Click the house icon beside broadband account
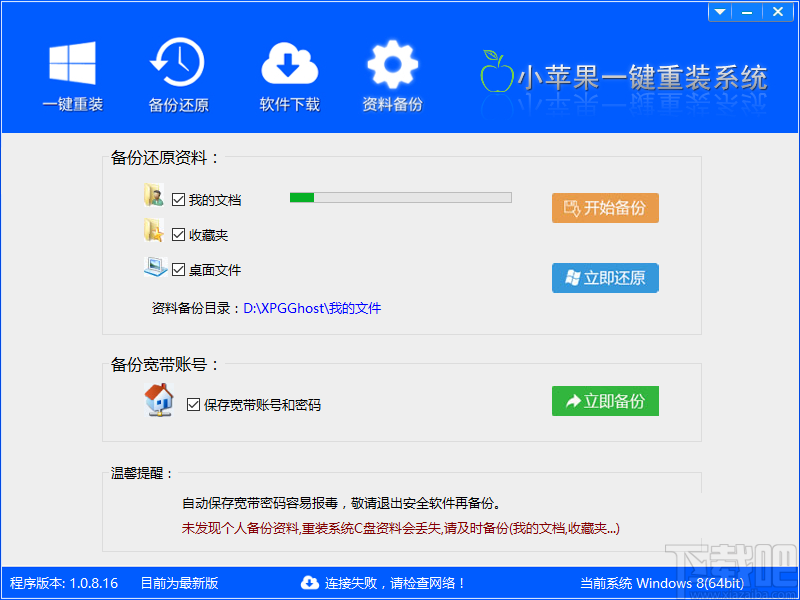The width and height of the screenshot is (800, 600). [159, 400]
